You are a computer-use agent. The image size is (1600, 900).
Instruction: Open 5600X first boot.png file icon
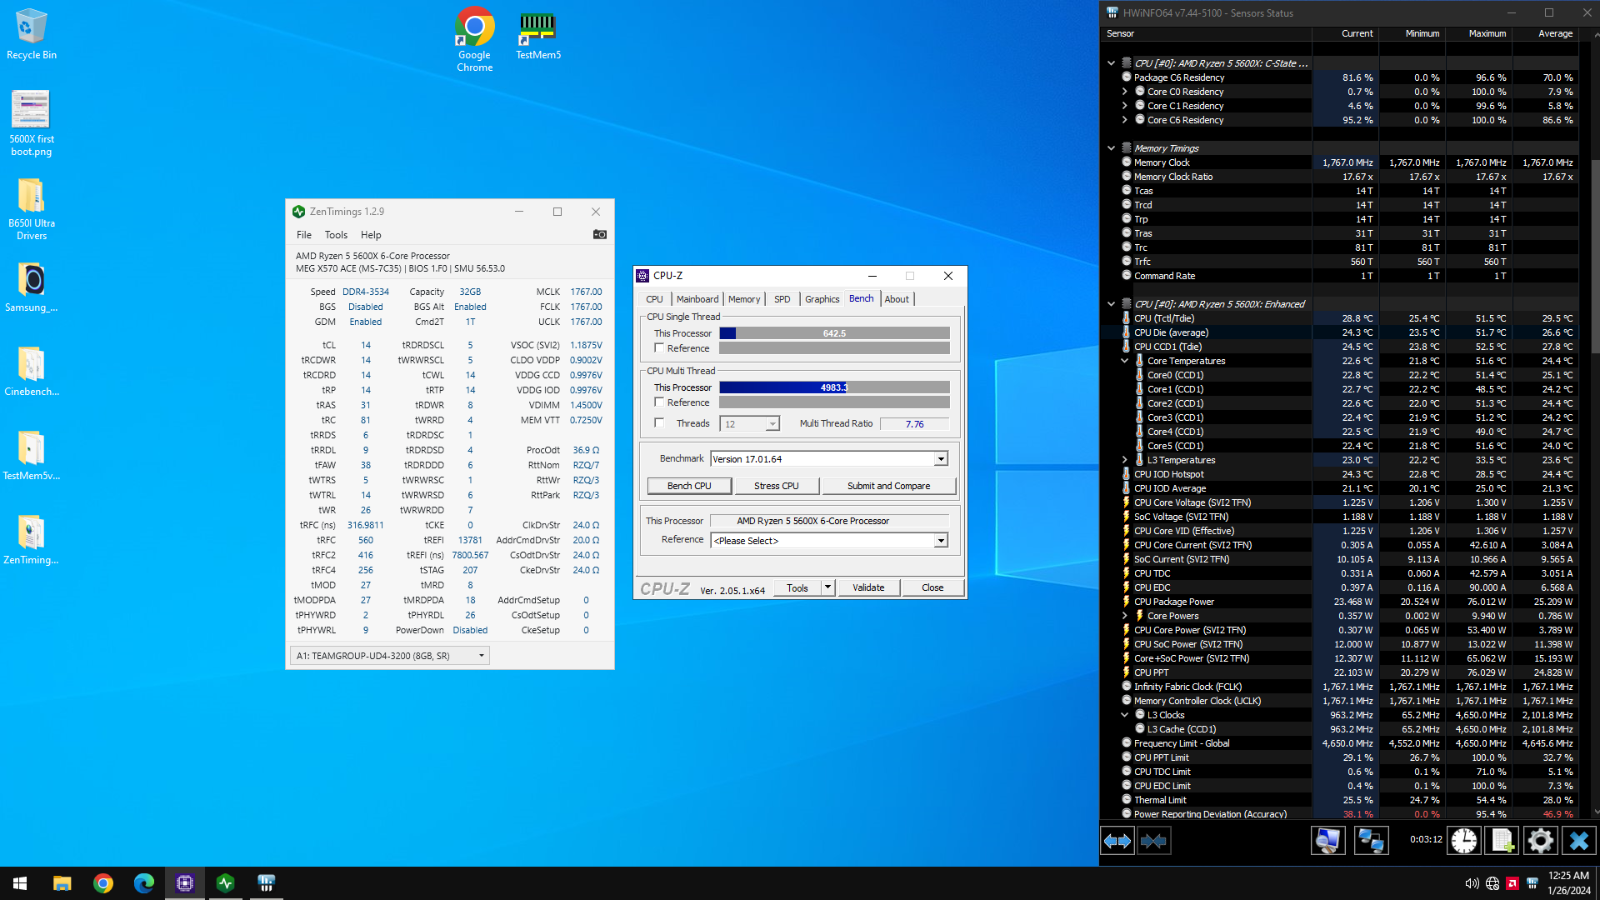pyautogui.click(x=31, y=123)
